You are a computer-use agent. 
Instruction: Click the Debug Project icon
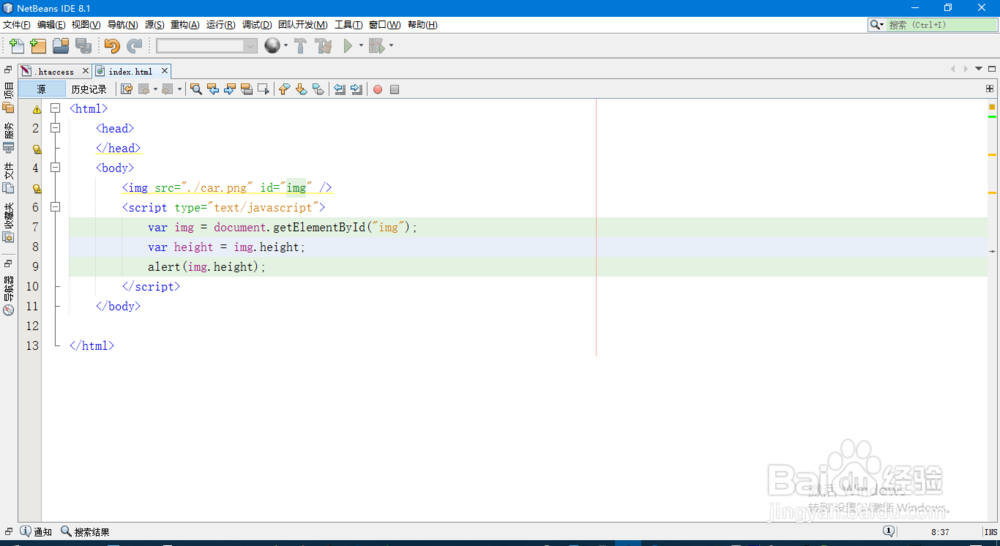point(377,46)
